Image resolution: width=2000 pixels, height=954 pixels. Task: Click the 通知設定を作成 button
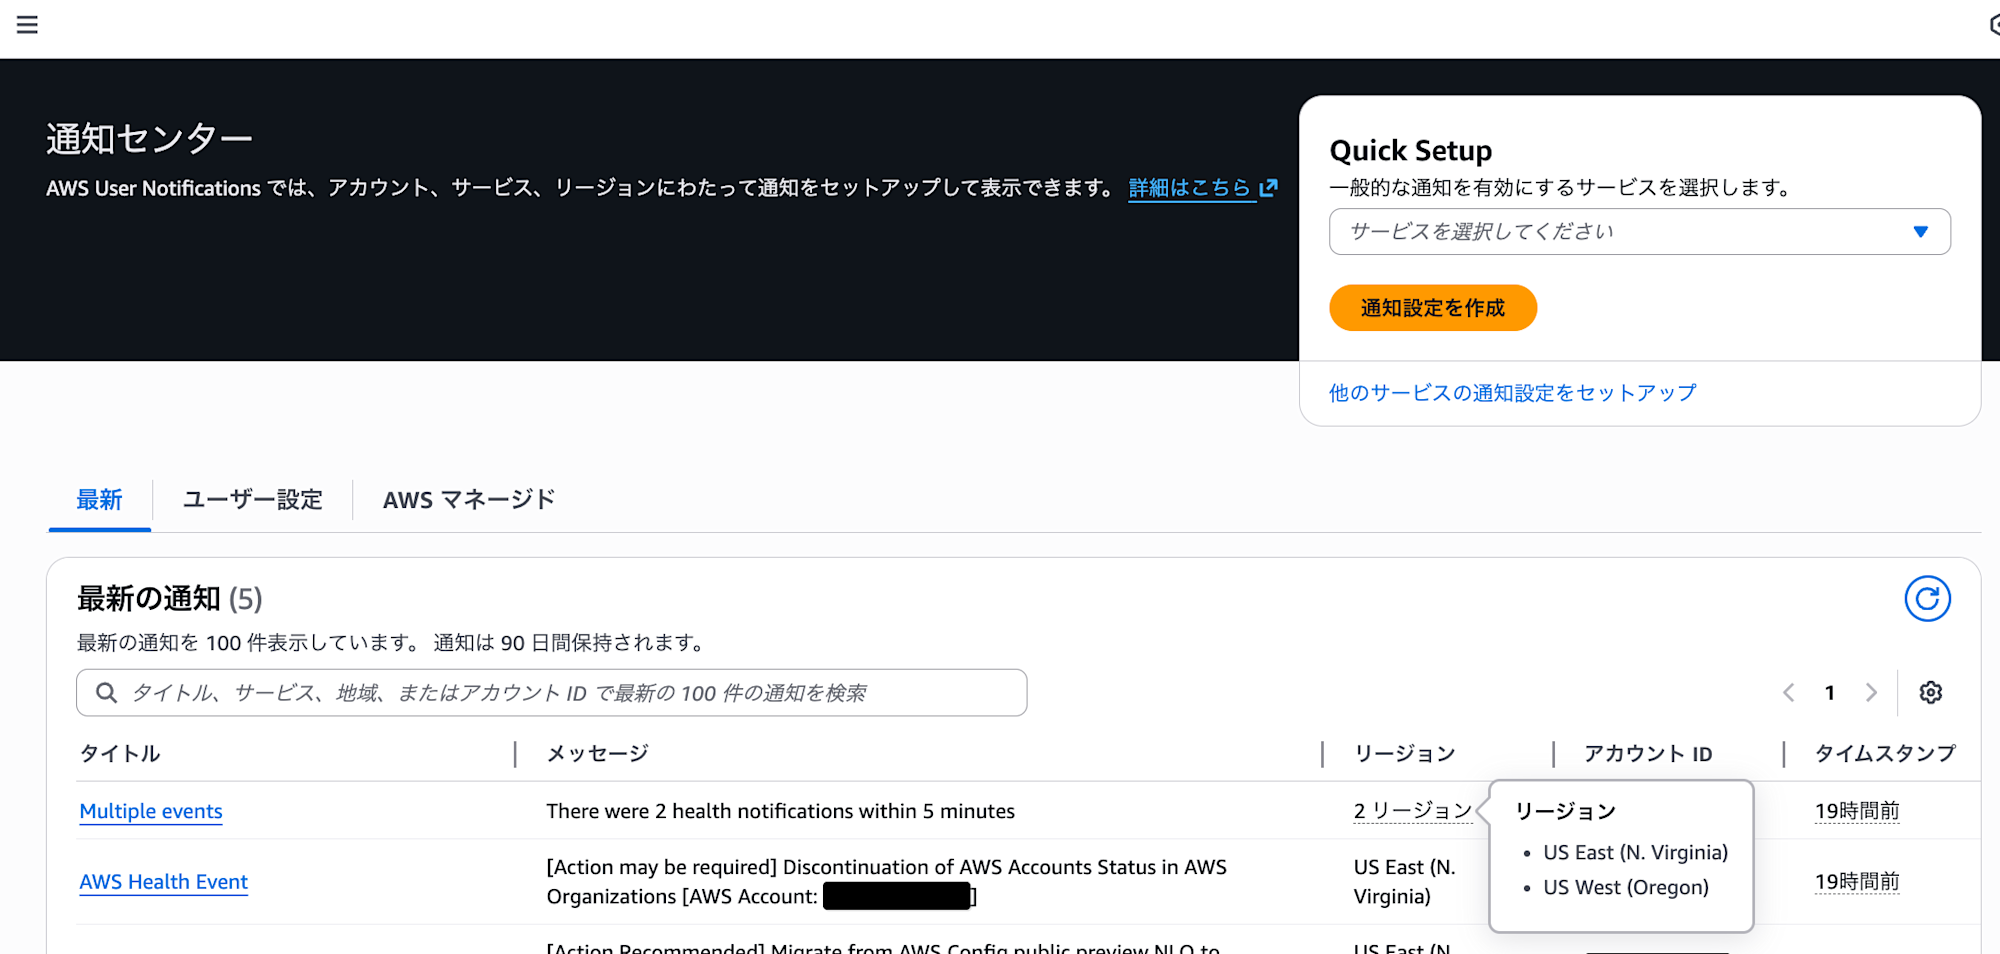pos(1432,308)
